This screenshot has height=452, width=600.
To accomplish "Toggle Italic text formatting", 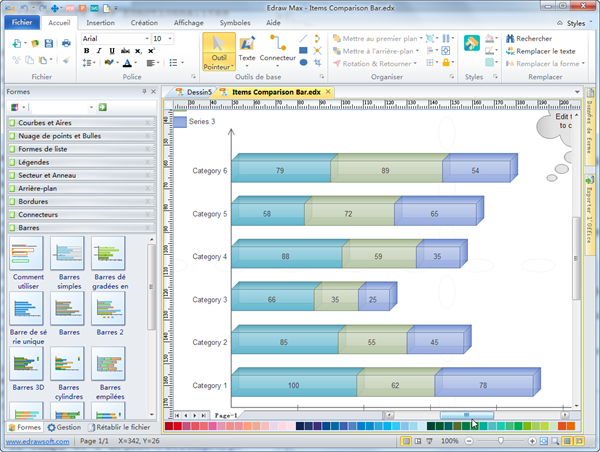I will pyautogui.click(x=99, y=50).
